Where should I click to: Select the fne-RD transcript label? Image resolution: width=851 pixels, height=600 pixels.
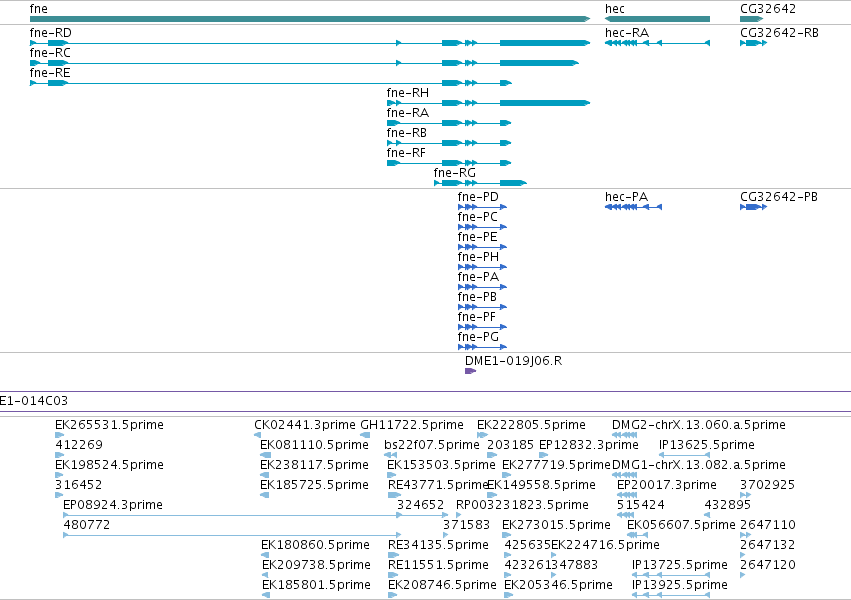click(50, 33)
